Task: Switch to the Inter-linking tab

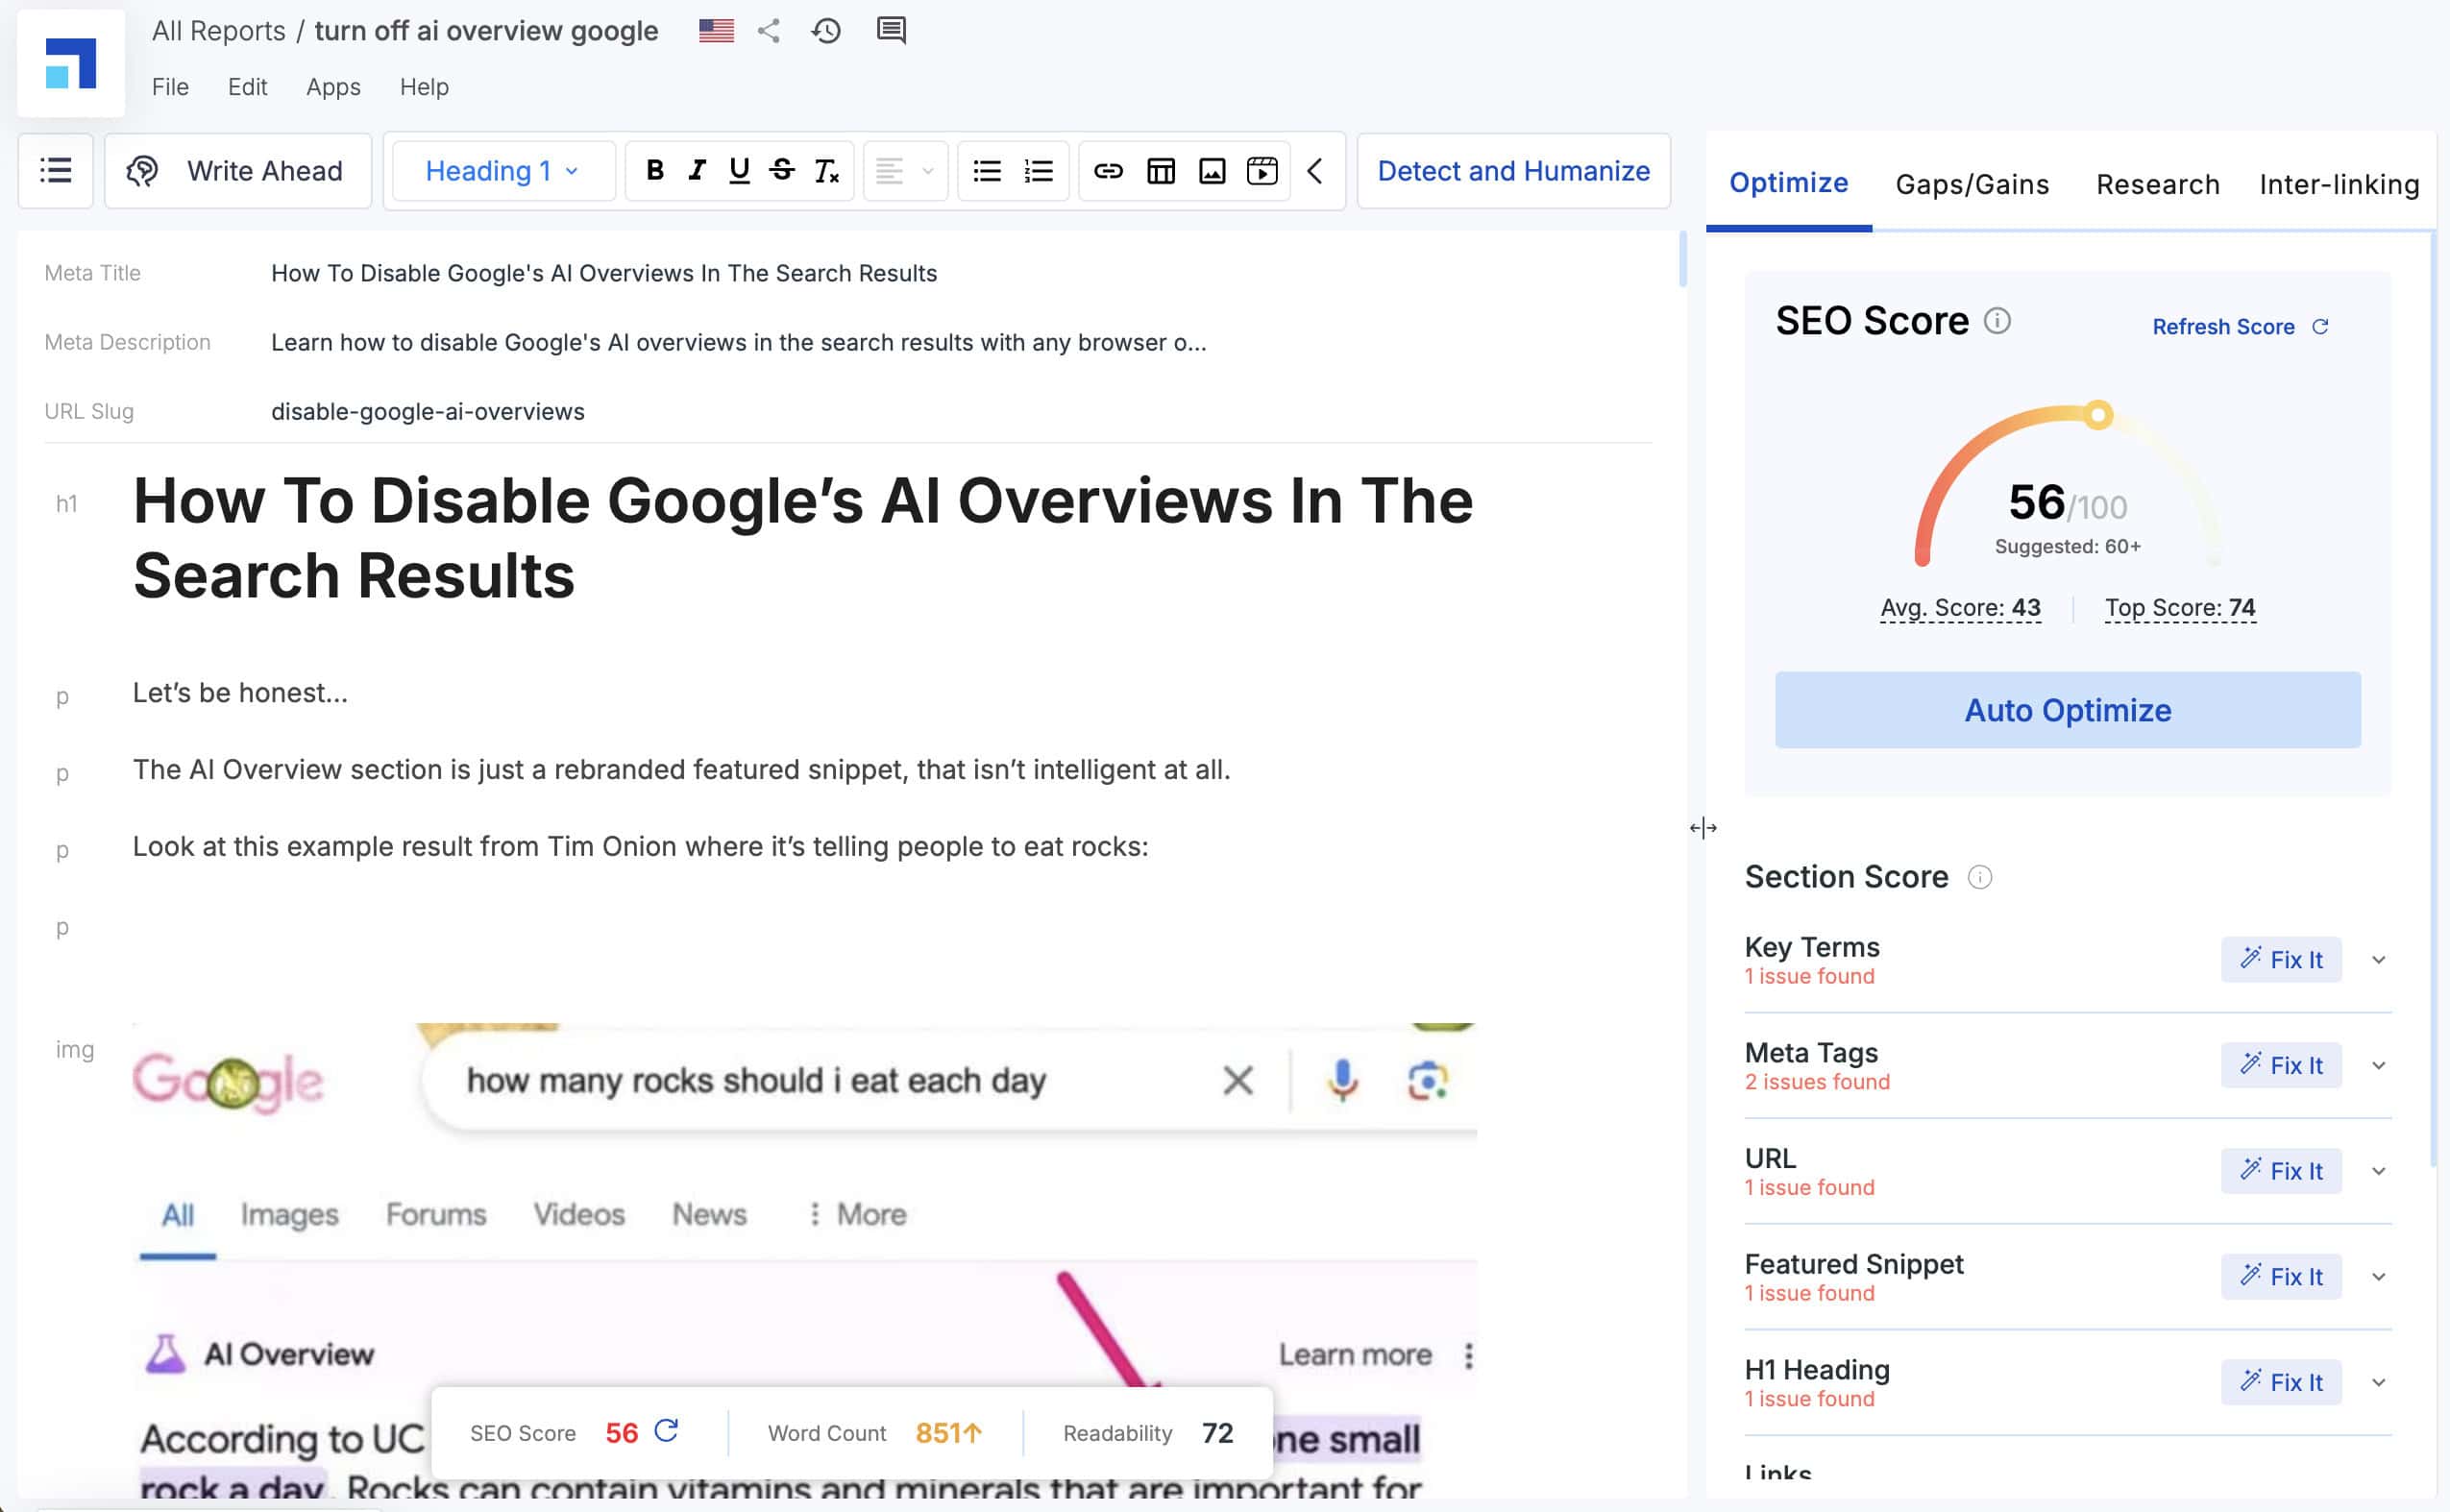Action: point(2339,184)
